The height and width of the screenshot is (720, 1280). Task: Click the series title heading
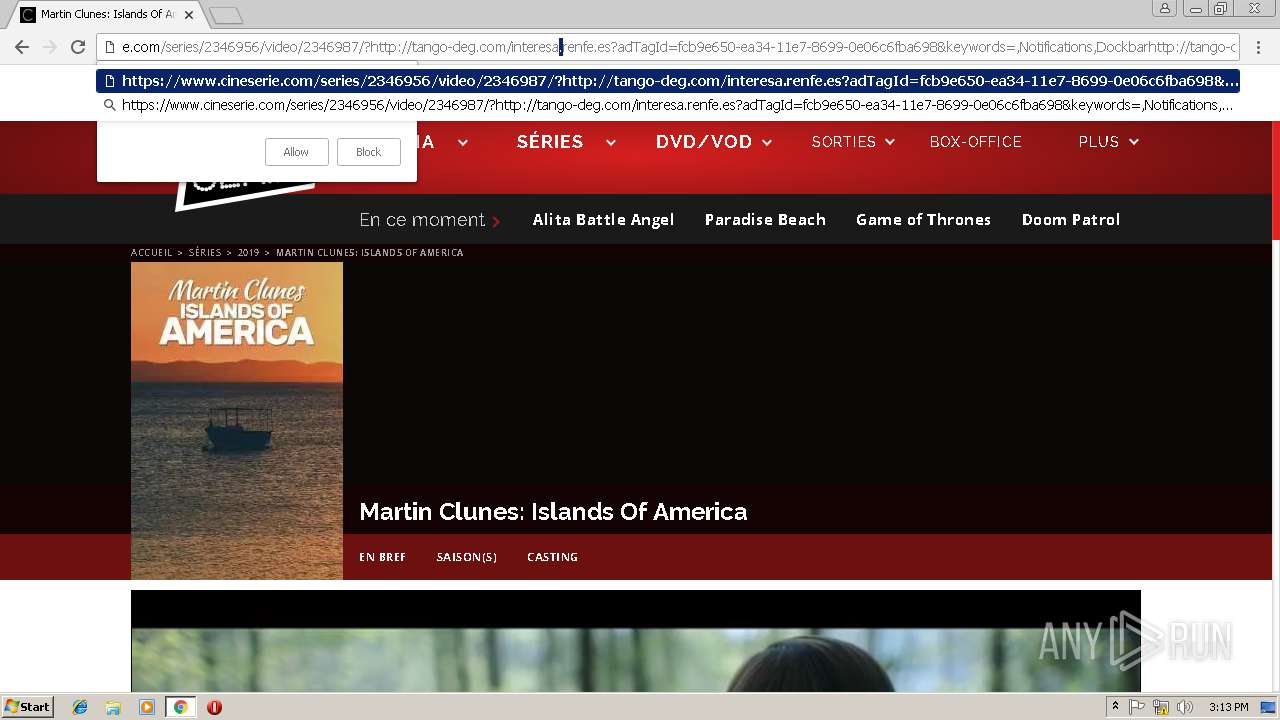click(x=553, y=512)
